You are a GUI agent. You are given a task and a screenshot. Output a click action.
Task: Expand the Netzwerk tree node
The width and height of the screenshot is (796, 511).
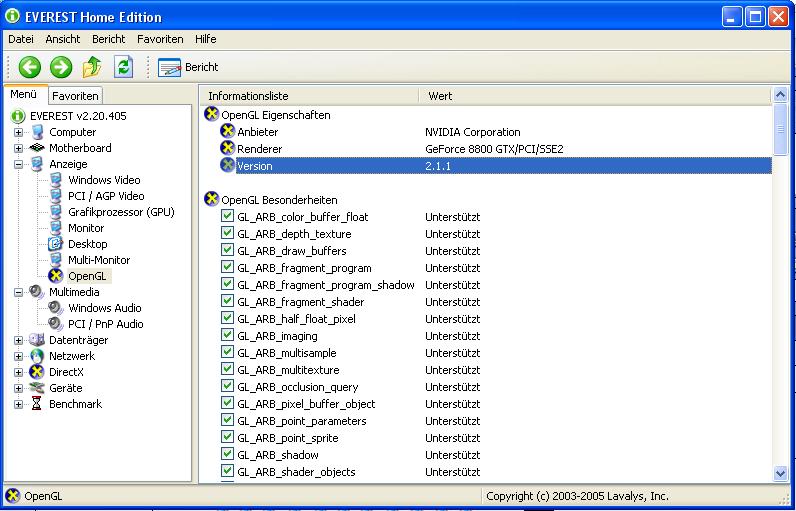point(18,356)
